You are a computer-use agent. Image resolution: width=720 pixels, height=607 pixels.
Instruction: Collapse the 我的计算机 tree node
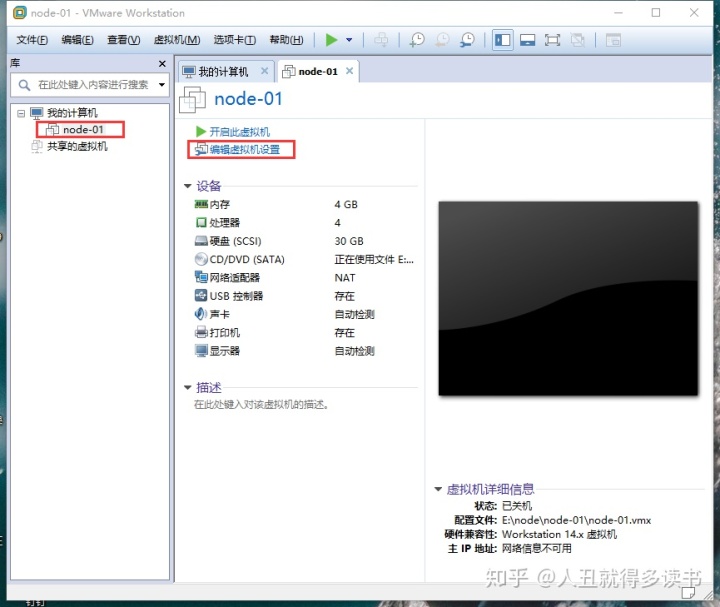click(x=21, y=113)
